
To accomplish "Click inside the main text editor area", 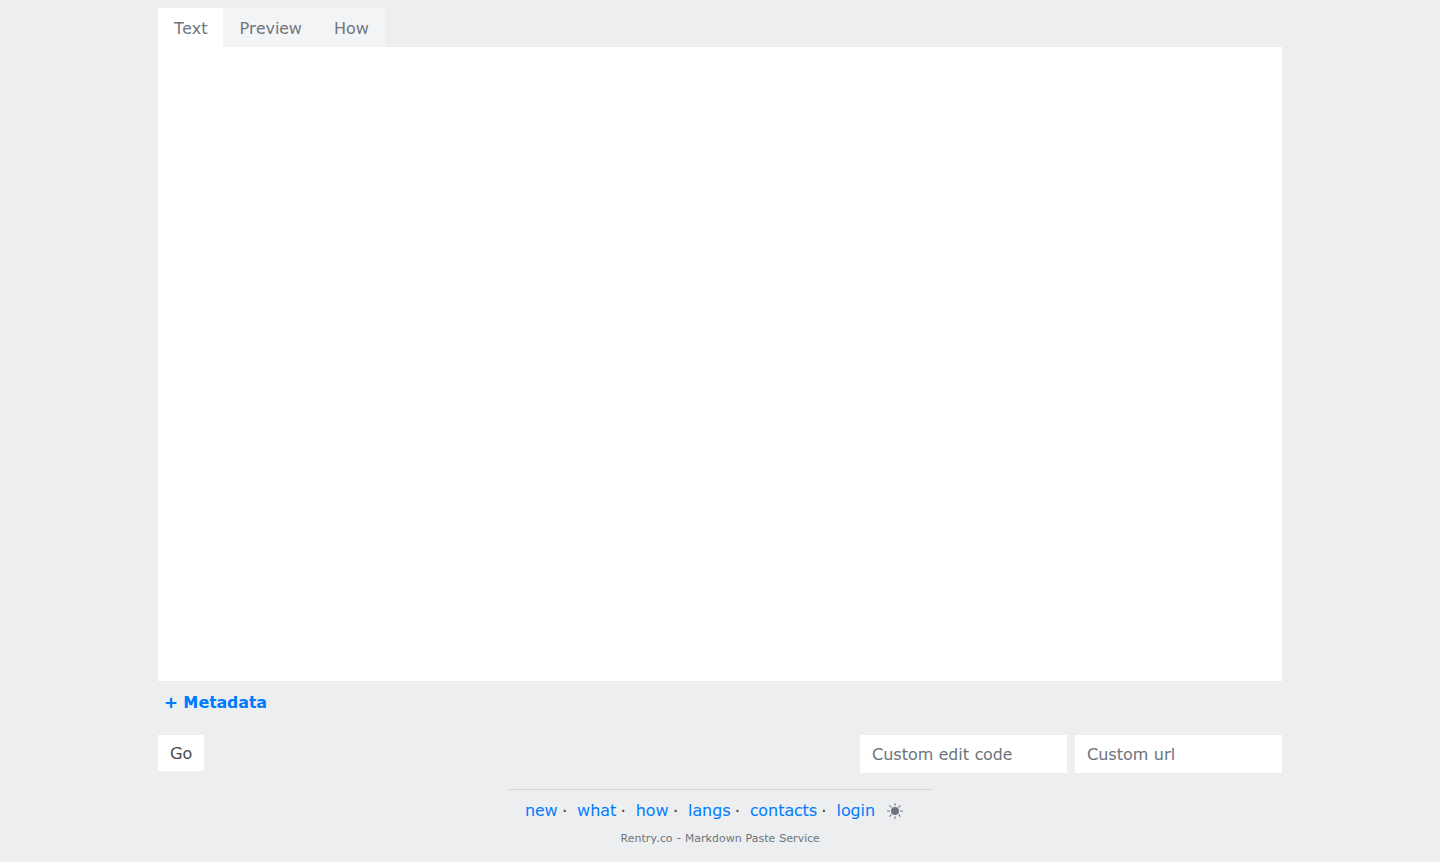I will (x=719, y=363).
